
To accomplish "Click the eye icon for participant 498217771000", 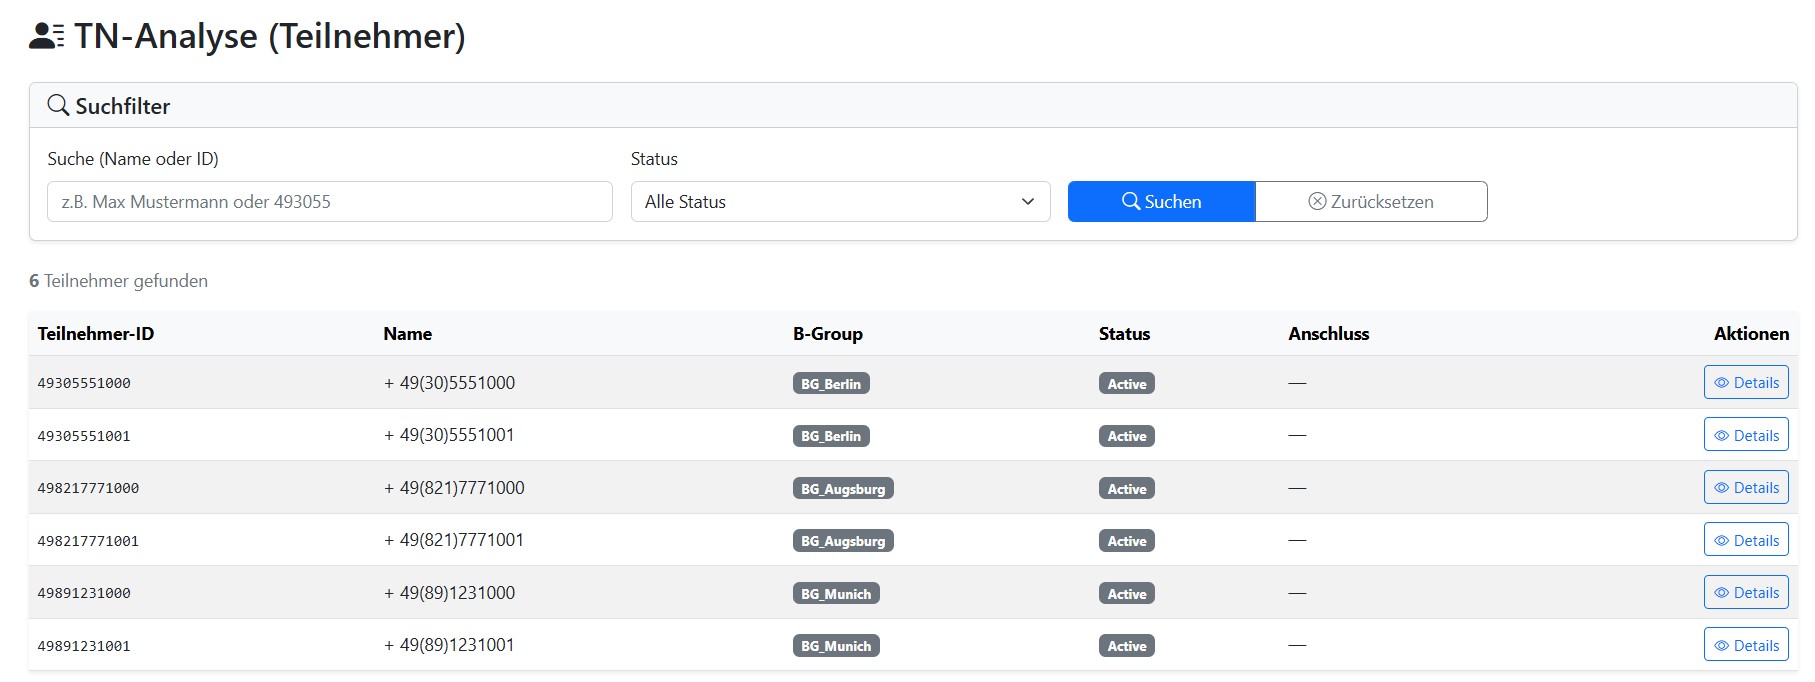I will 1721,488.
